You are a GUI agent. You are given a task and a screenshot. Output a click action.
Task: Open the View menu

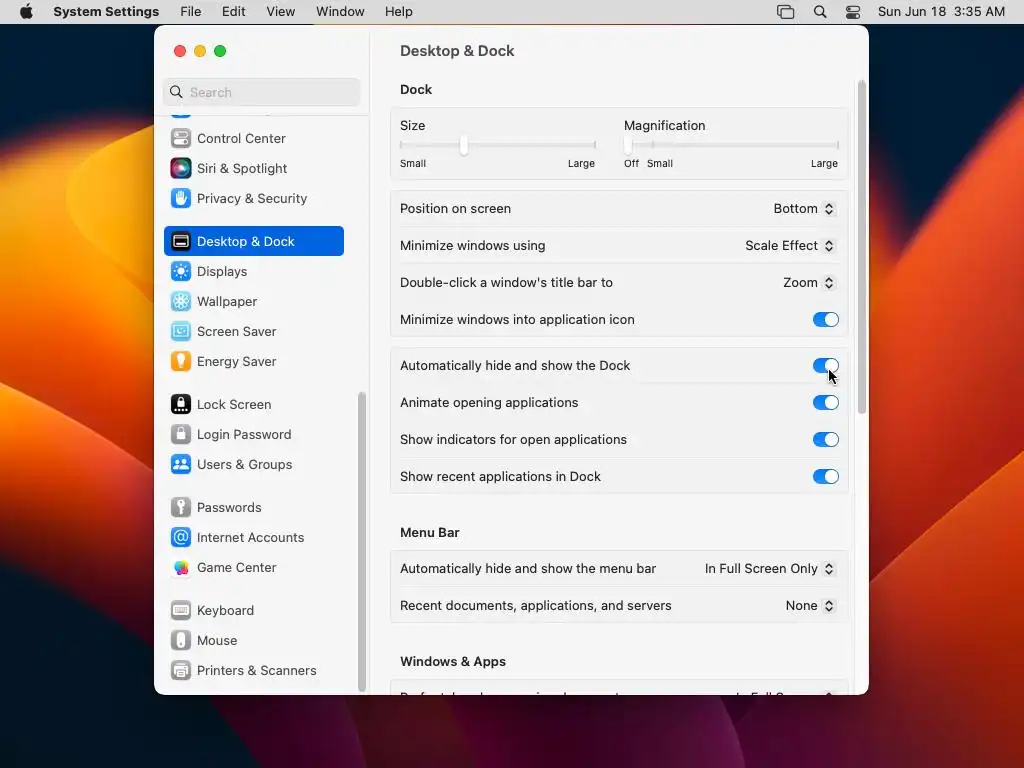(x=280, y=12)
